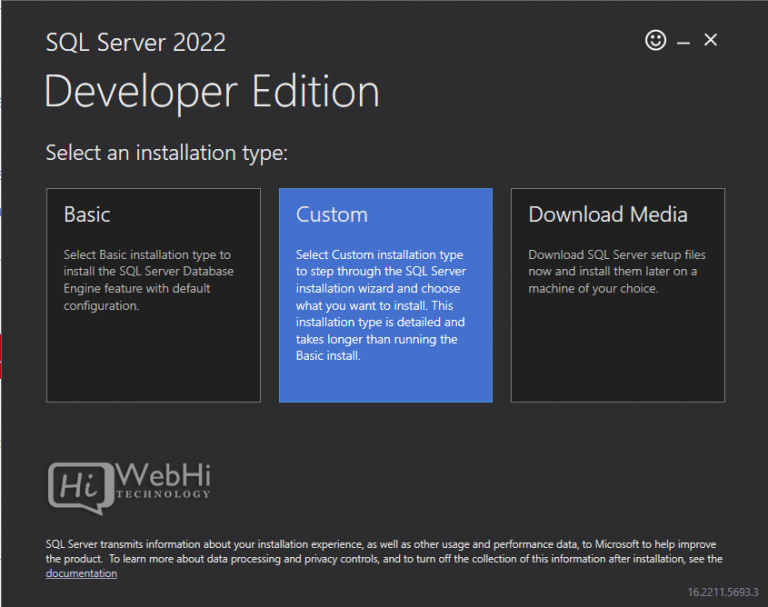Minimize the SQL Server installer window
768x607 pixels.
click(684, 42)
